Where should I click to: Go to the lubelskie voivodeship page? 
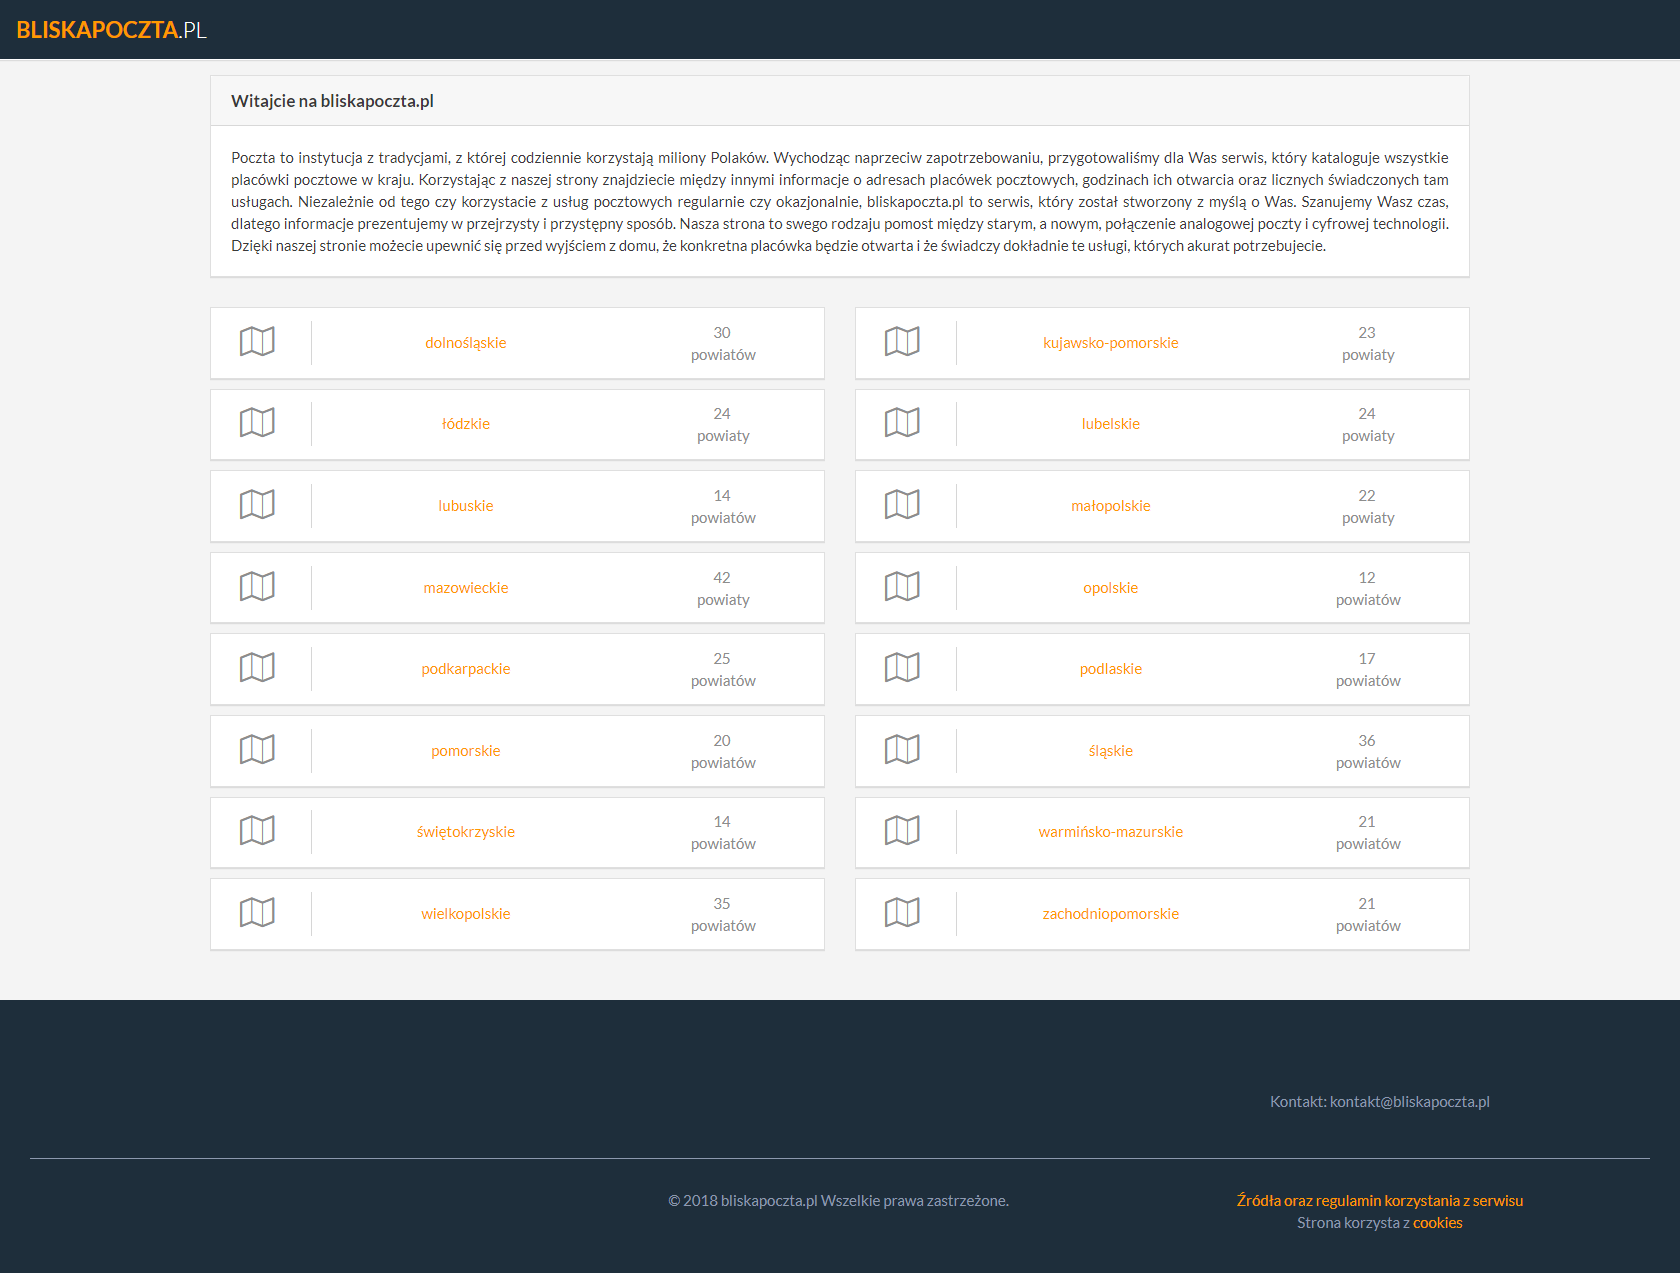(x=1110, y=424)
